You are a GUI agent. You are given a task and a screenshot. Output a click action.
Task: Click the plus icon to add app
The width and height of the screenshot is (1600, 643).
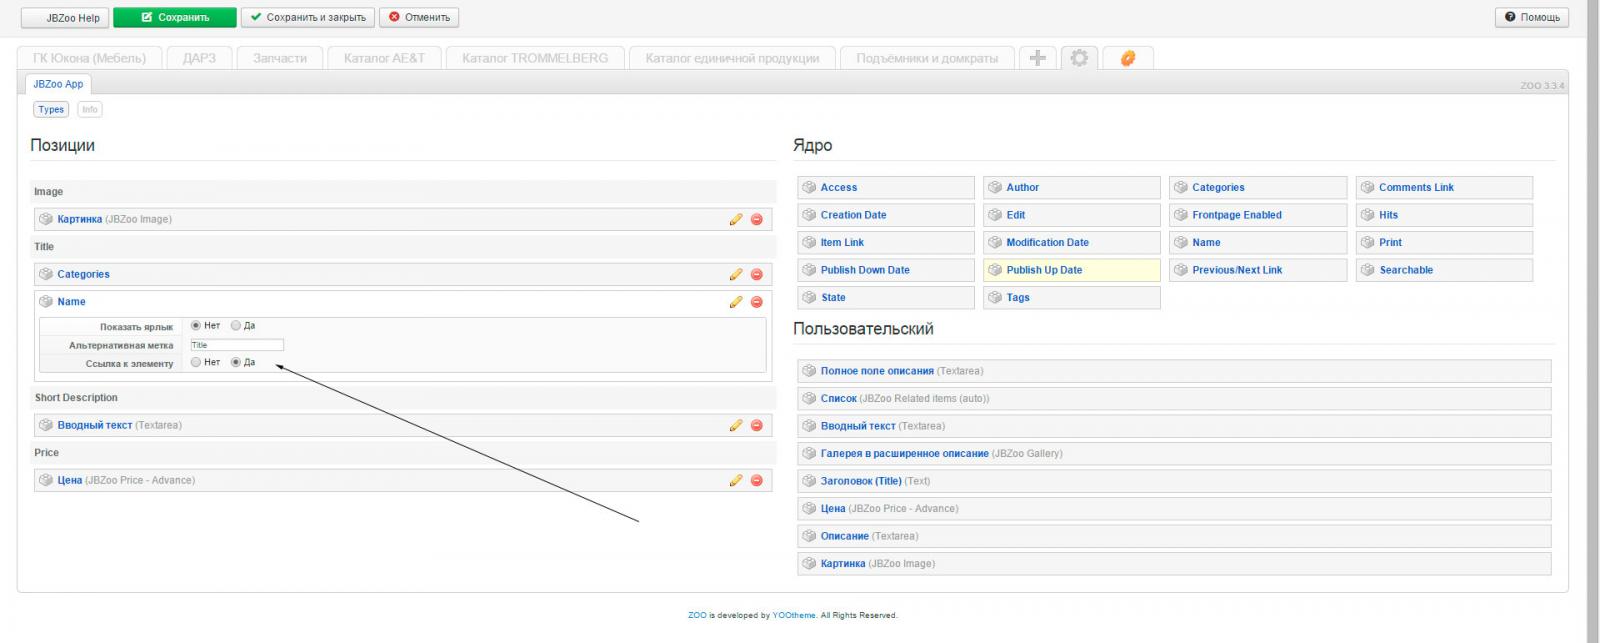(x=1037, y=58)
